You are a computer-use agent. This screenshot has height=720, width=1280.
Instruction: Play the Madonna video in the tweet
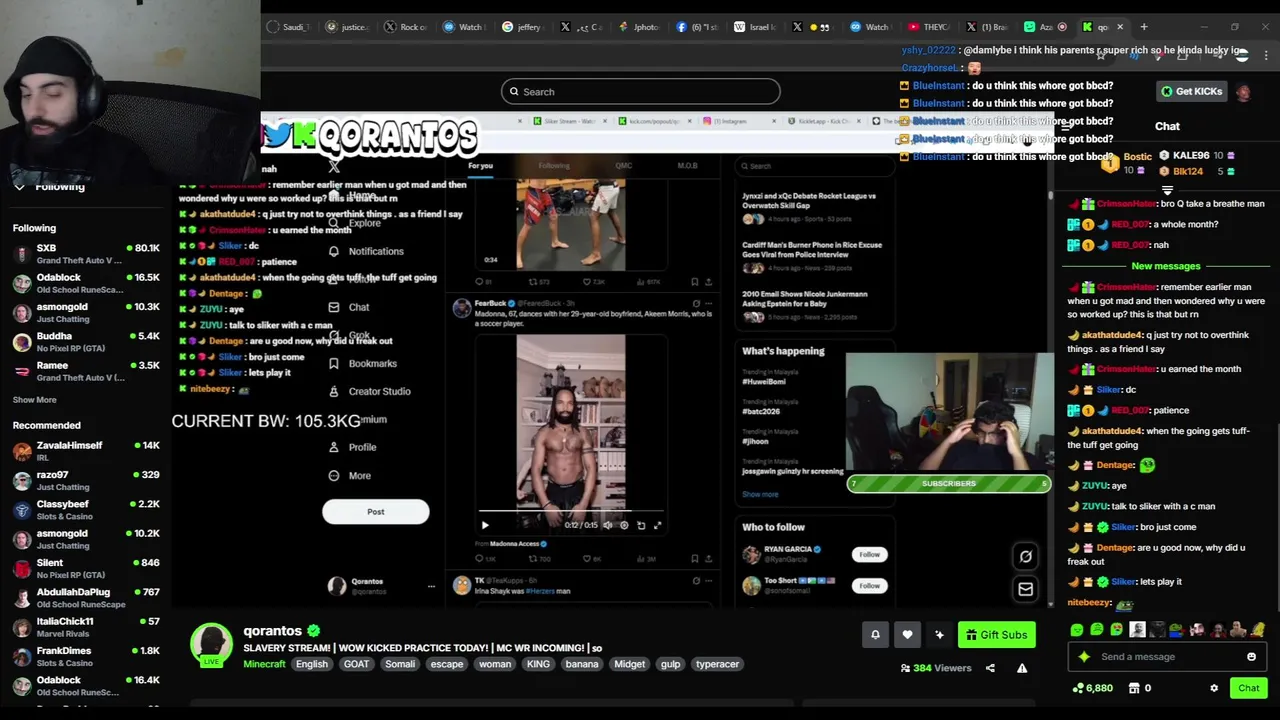(485, 525)
